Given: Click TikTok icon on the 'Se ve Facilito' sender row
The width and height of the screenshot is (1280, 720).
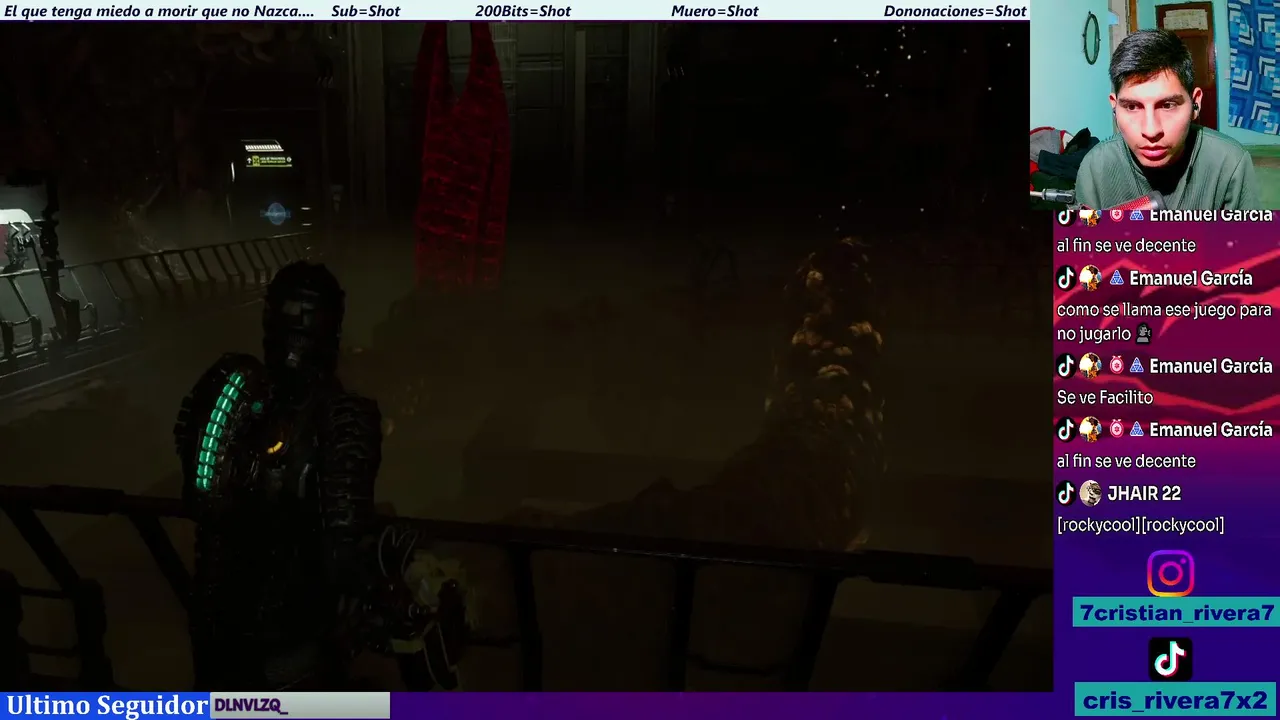Looking at the screenshot, I should (1066, 366).
